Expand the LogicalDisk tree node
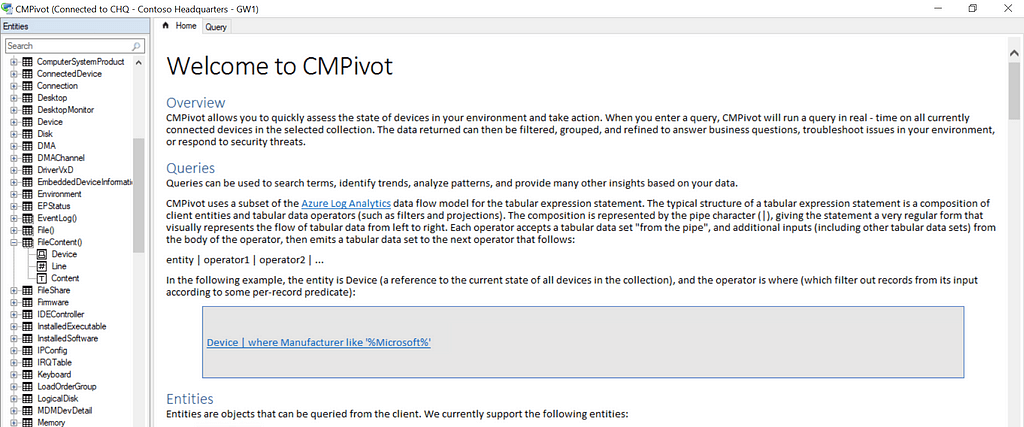 (14, 398)
